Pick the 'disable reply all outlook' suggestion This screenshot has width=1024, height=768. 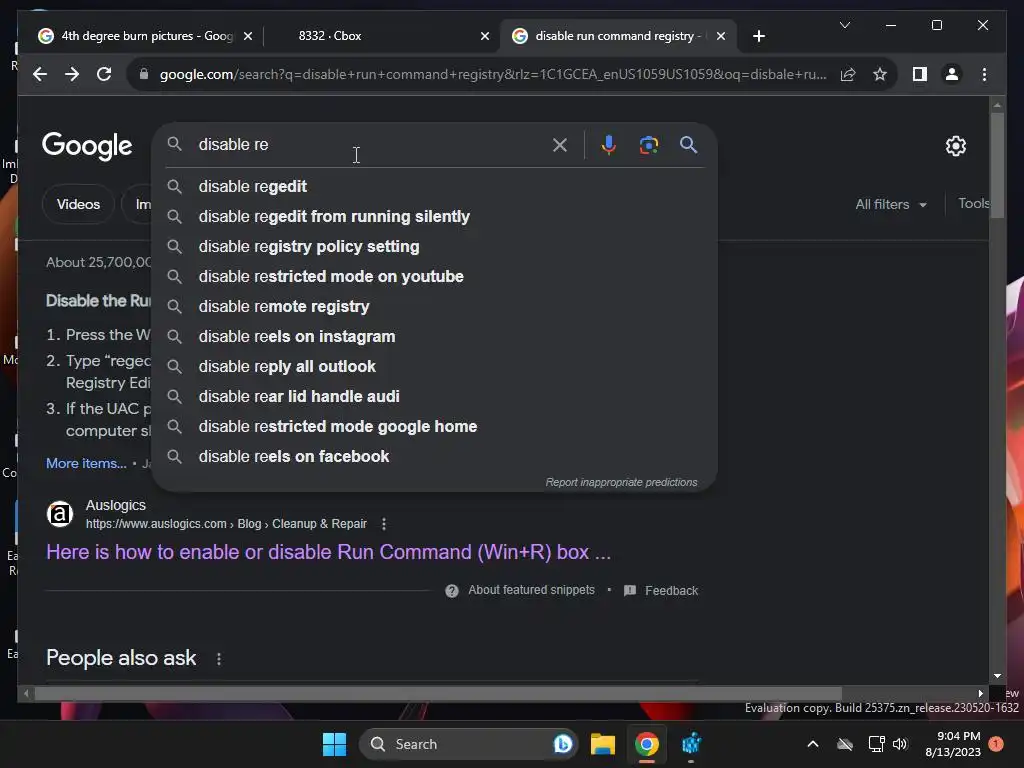tap(434, 367)
